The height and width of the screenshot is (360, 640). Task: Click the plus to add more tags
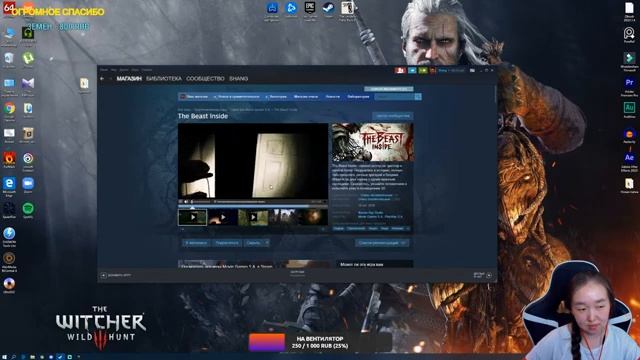[408, 229]
